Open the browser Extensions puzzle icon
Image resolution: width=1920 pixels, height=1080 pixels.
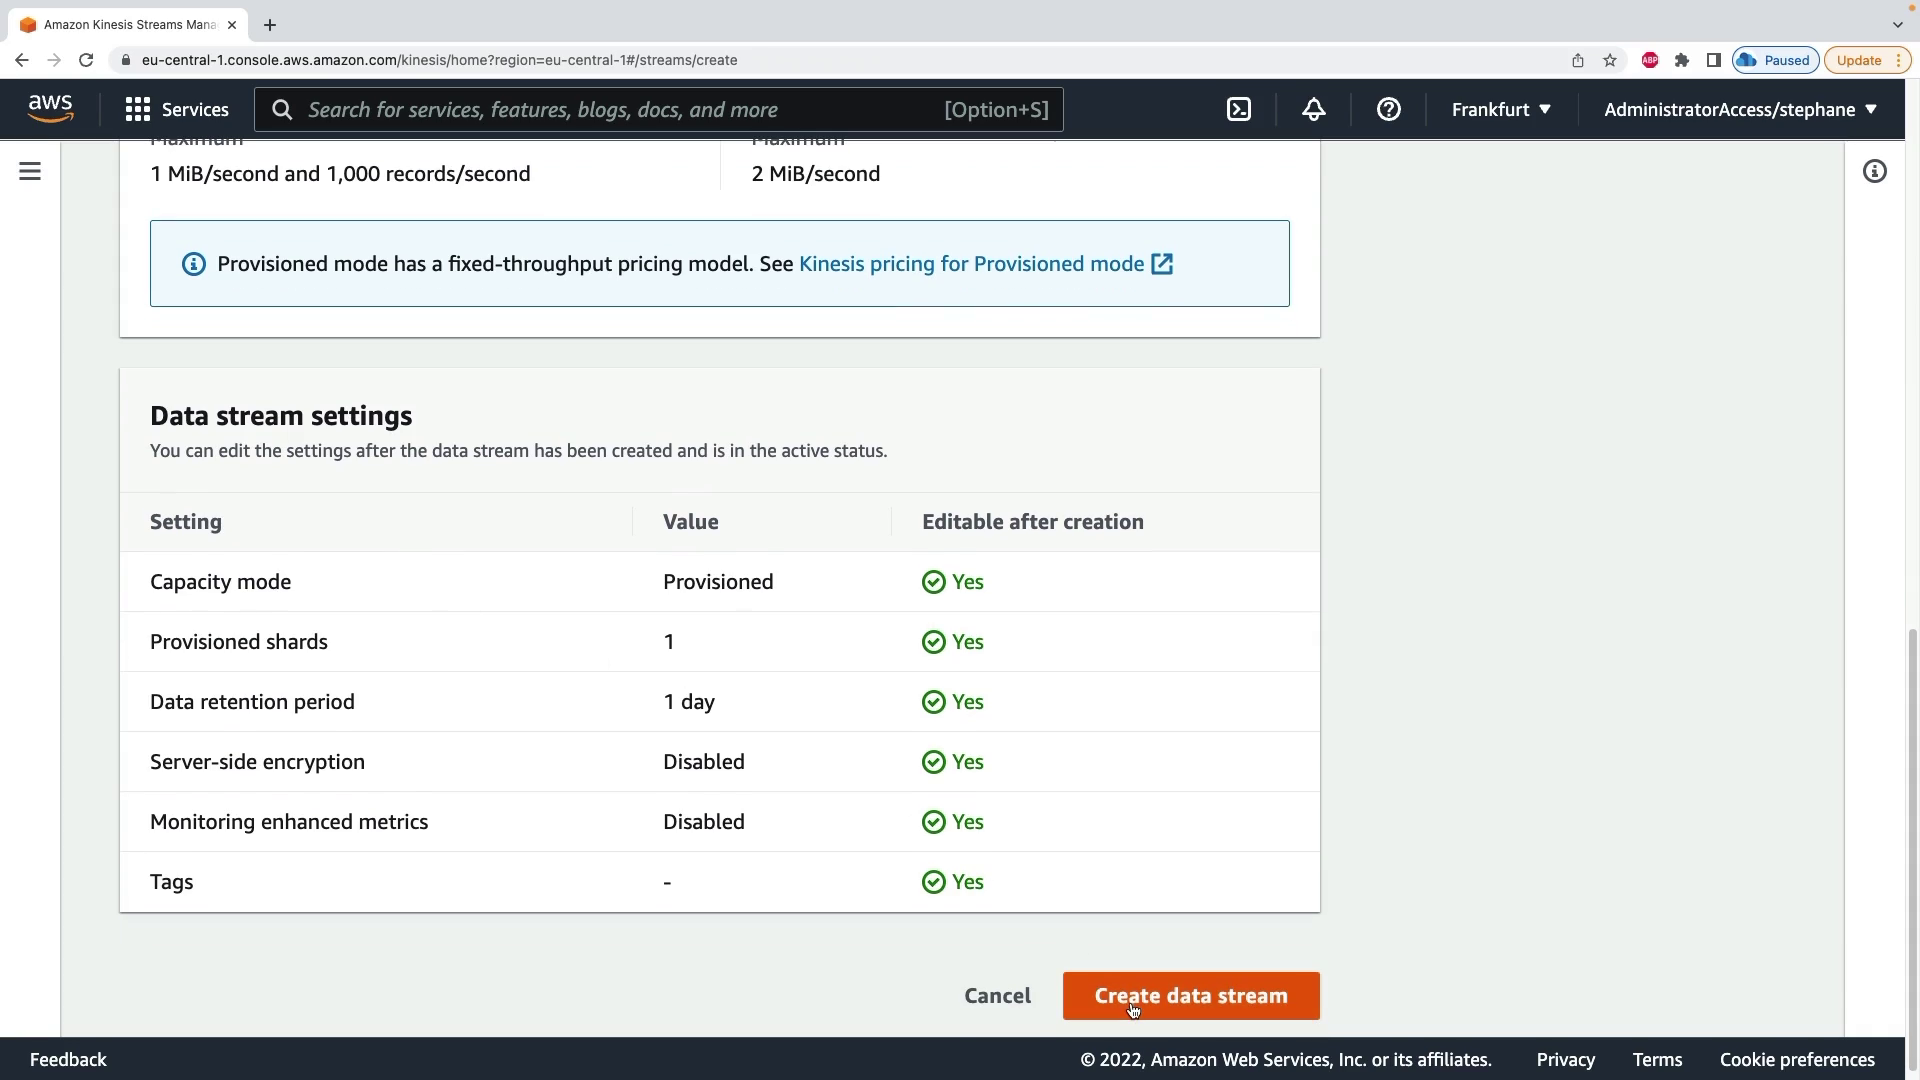click(x=1681, y=60)
